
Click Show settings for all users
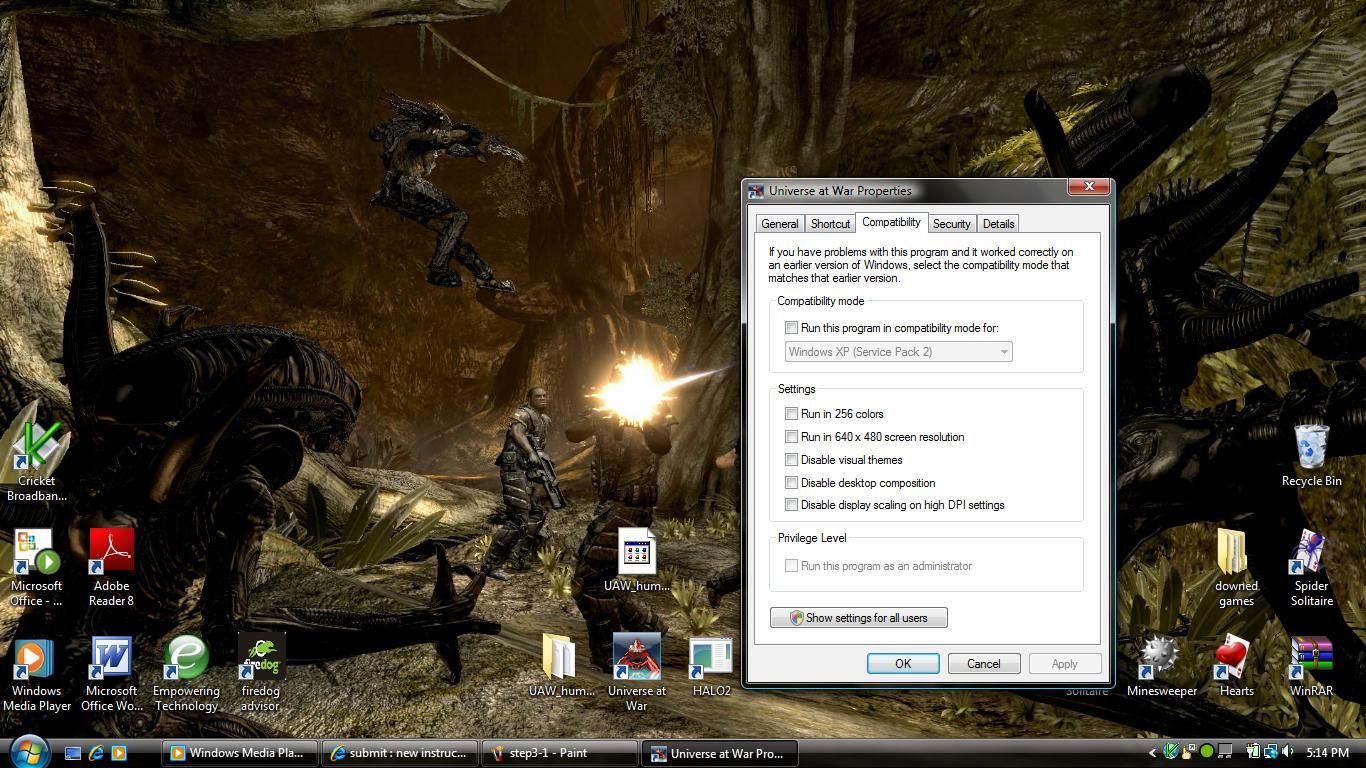(x=858, y=617)
